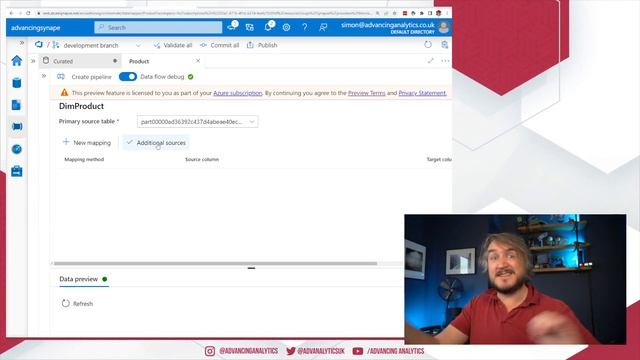This screenshot has width=640, height=360.
Task: Close the Product tab
Action: point(198,61)
